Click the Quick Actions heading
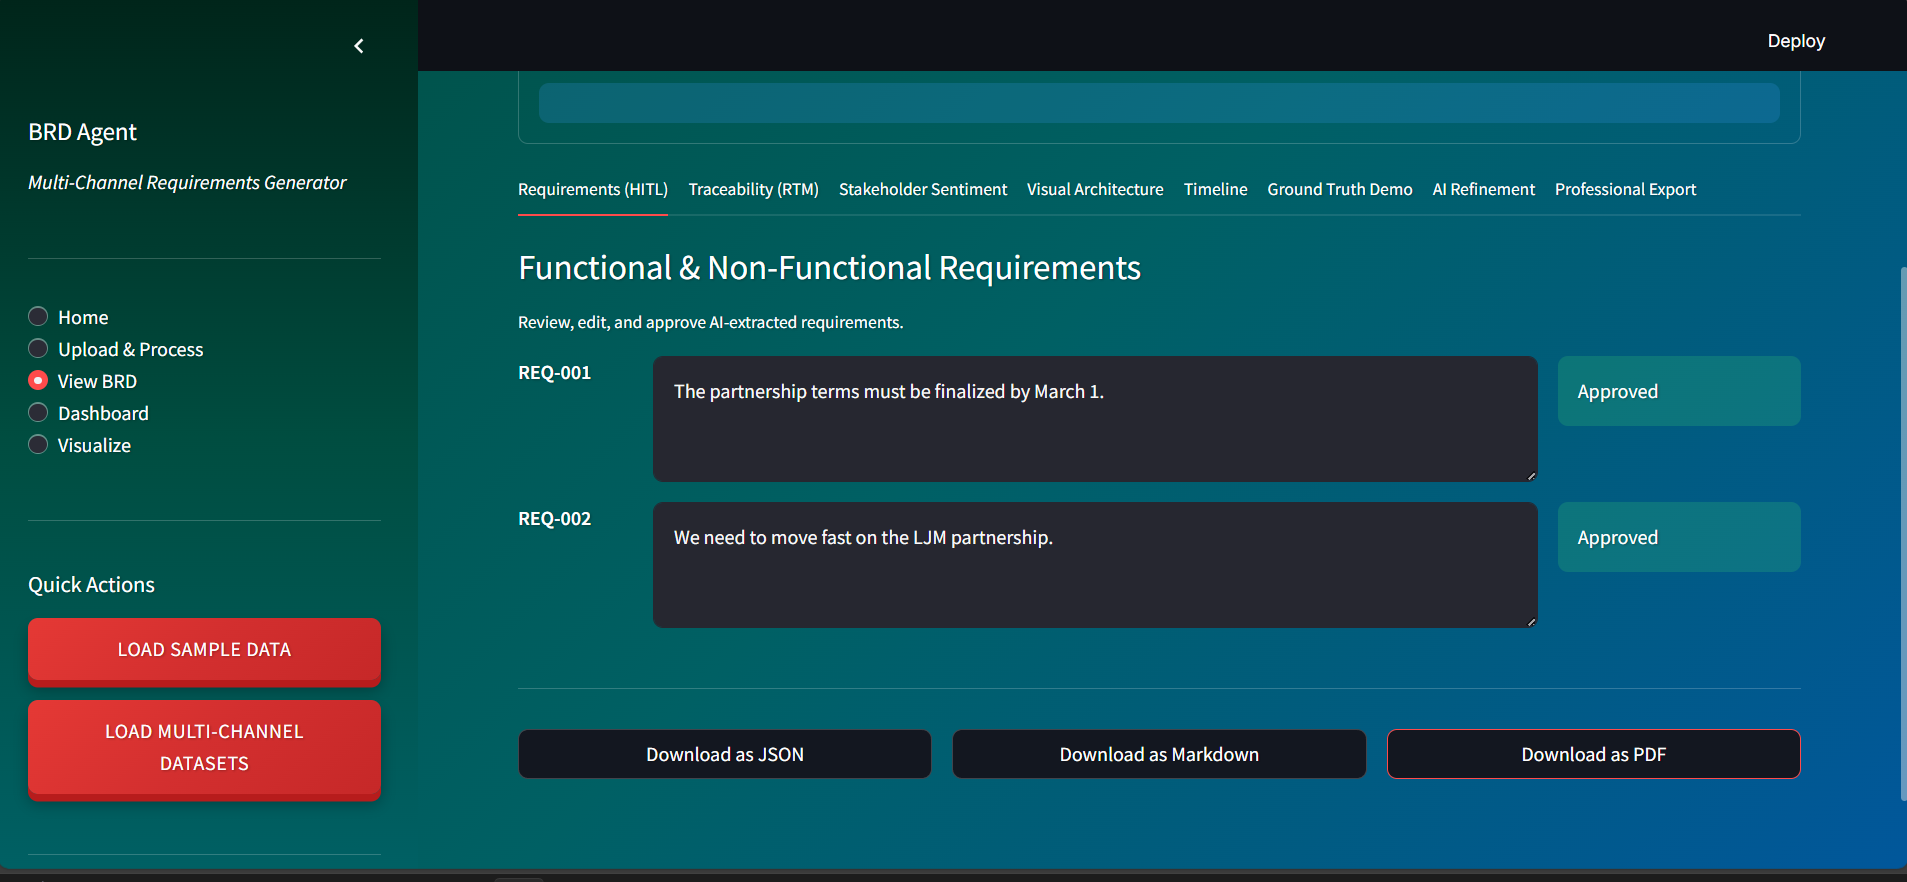The height and width of the screenshot is (882, 1907). pos(91,585)
